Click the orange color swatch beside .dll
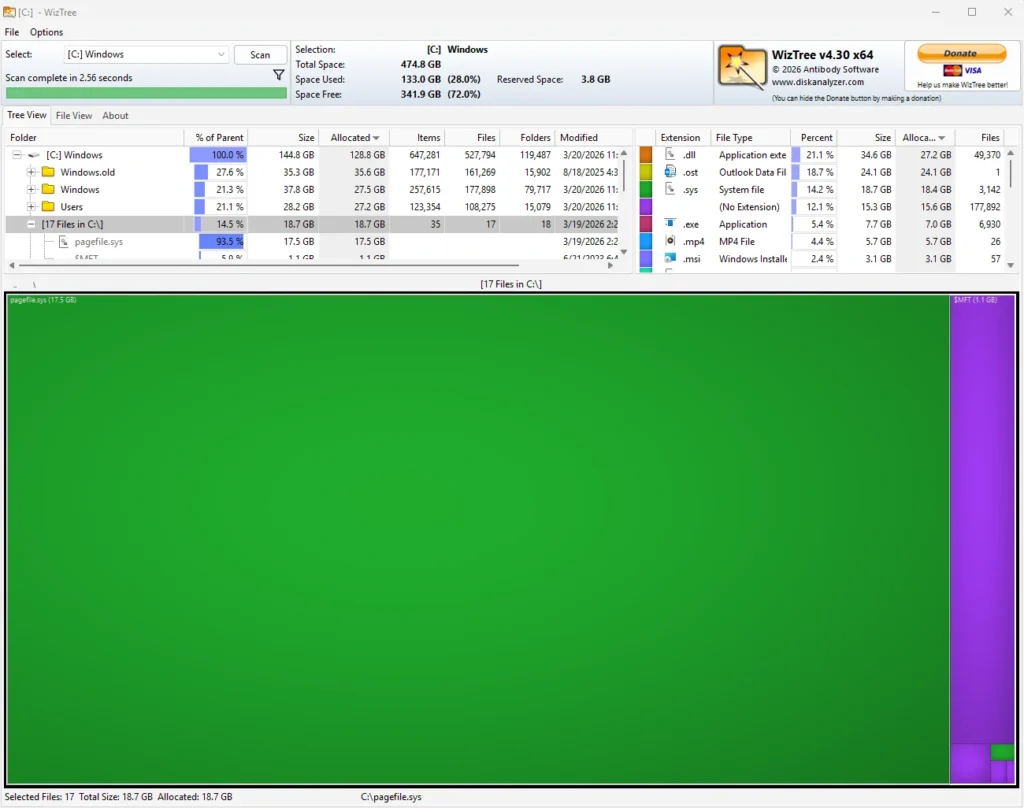 [645, 154]
